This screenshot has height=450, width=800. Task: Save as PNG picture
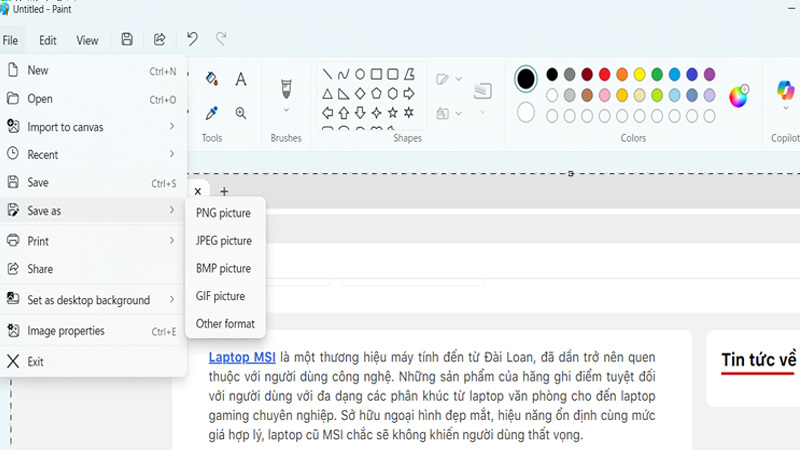click(x=225, y=213)
